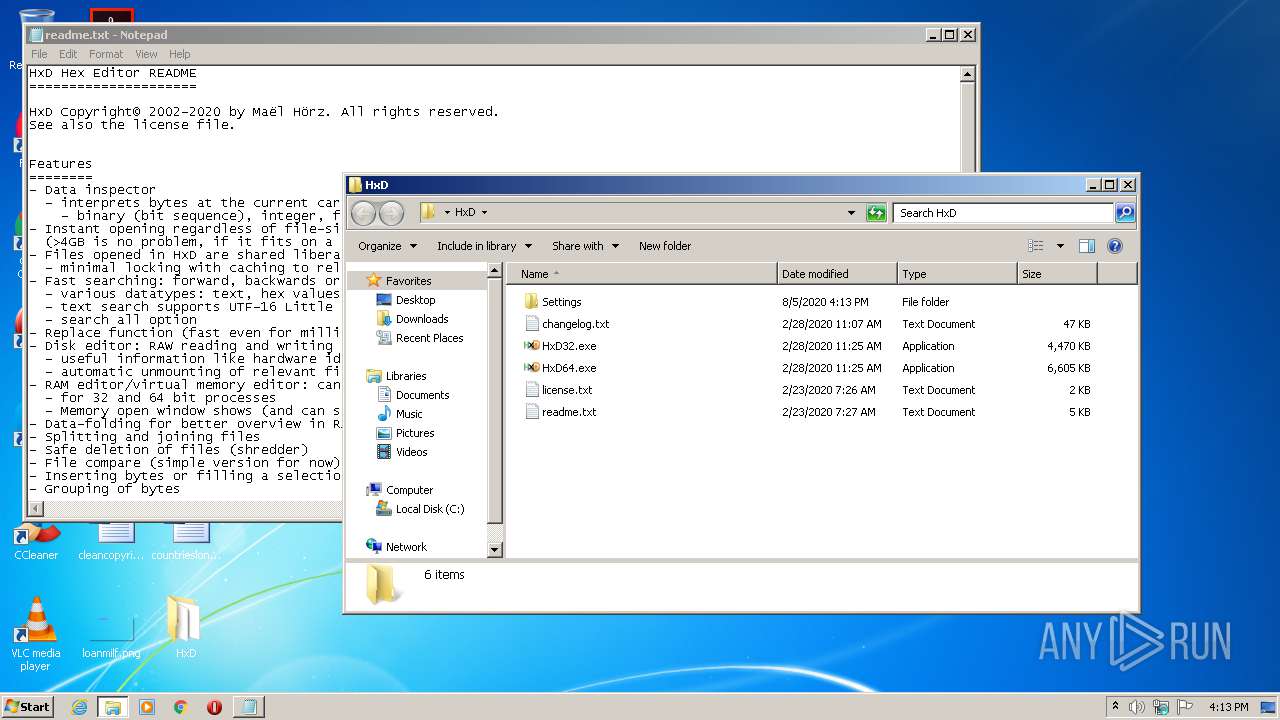Image resolution: width=1280 pixels, height=720 pixels.
Task: Toggle the preview pane icon
Action: (1087, 246)
